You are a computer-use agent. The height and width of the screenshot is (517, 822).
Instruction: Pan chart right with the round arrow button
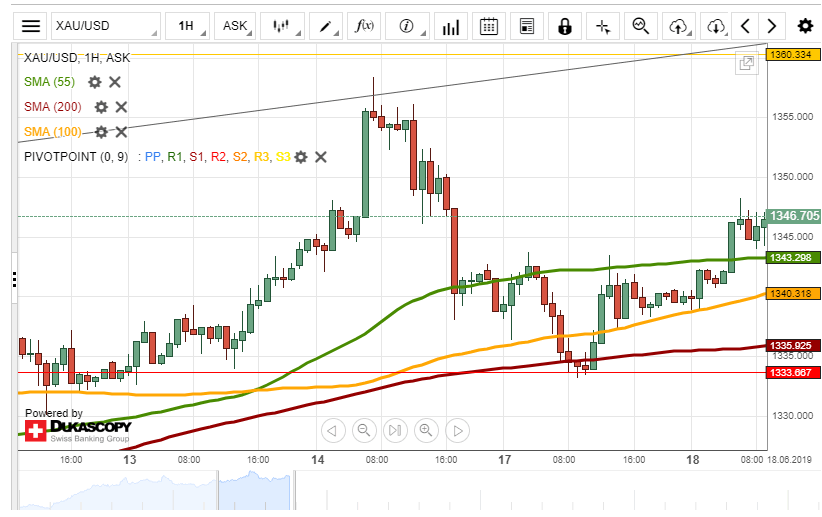[458, 431]
